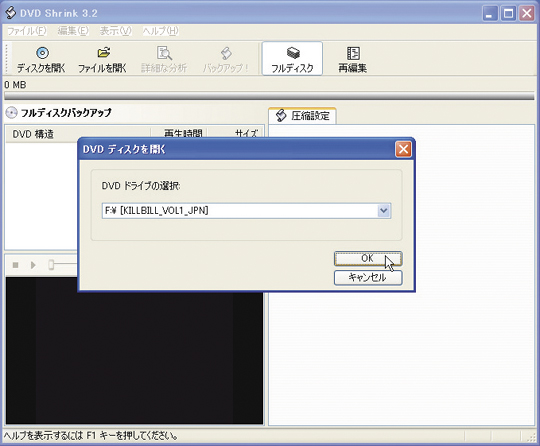Open the ファイル(F) menu
The width and height of the screenshot is (540, 446).
point(27,31)
